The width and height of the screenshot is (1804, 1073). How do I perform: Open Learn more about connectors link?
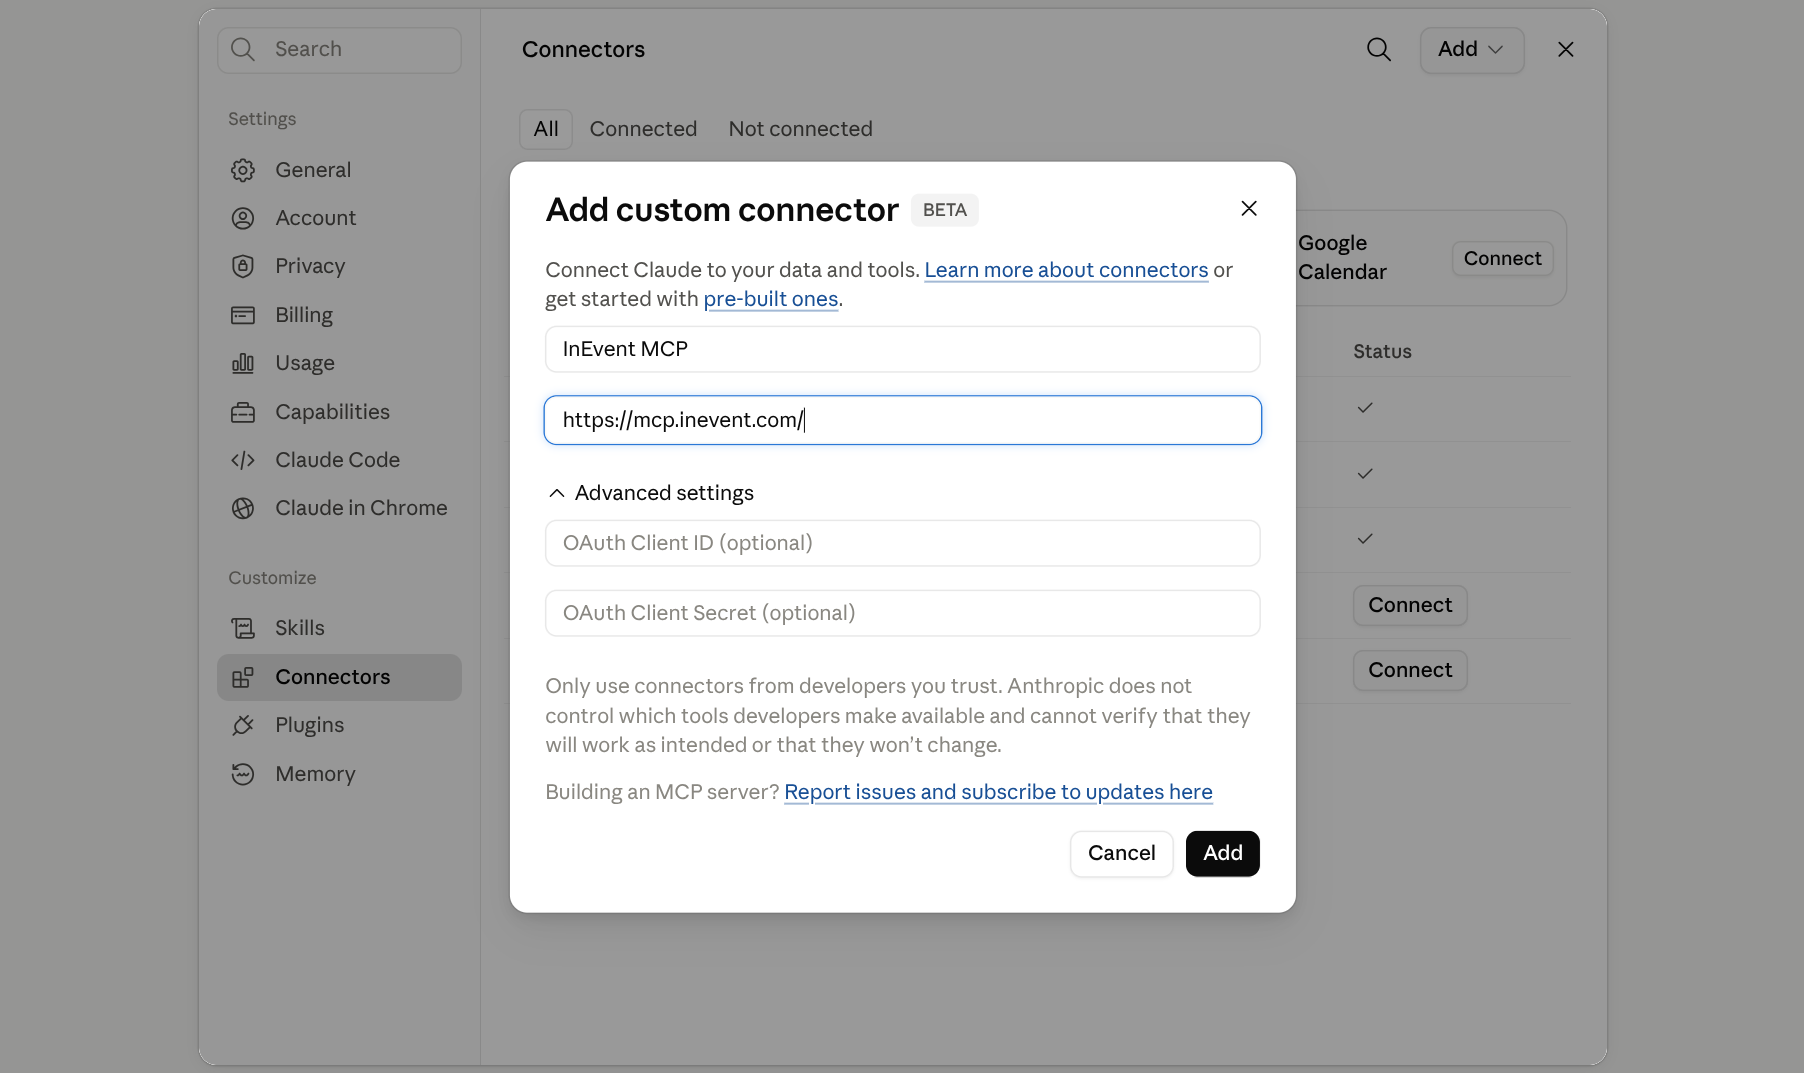click(1066, 270)
